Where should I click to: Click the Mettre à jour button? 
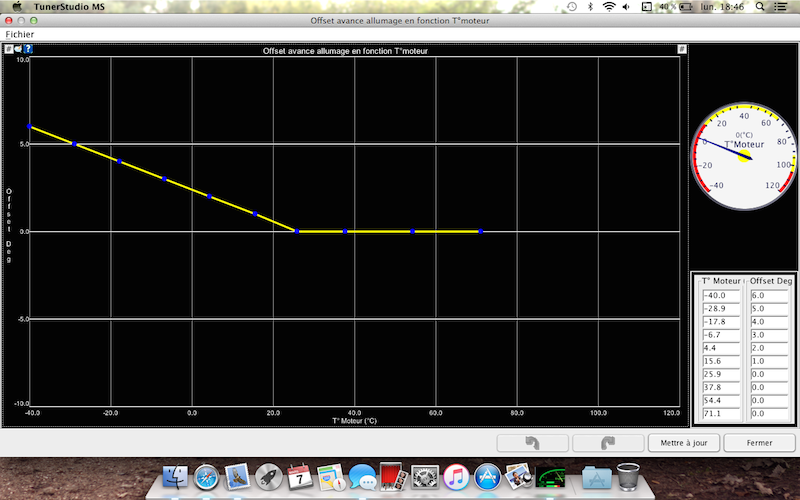tap(684, 443)
